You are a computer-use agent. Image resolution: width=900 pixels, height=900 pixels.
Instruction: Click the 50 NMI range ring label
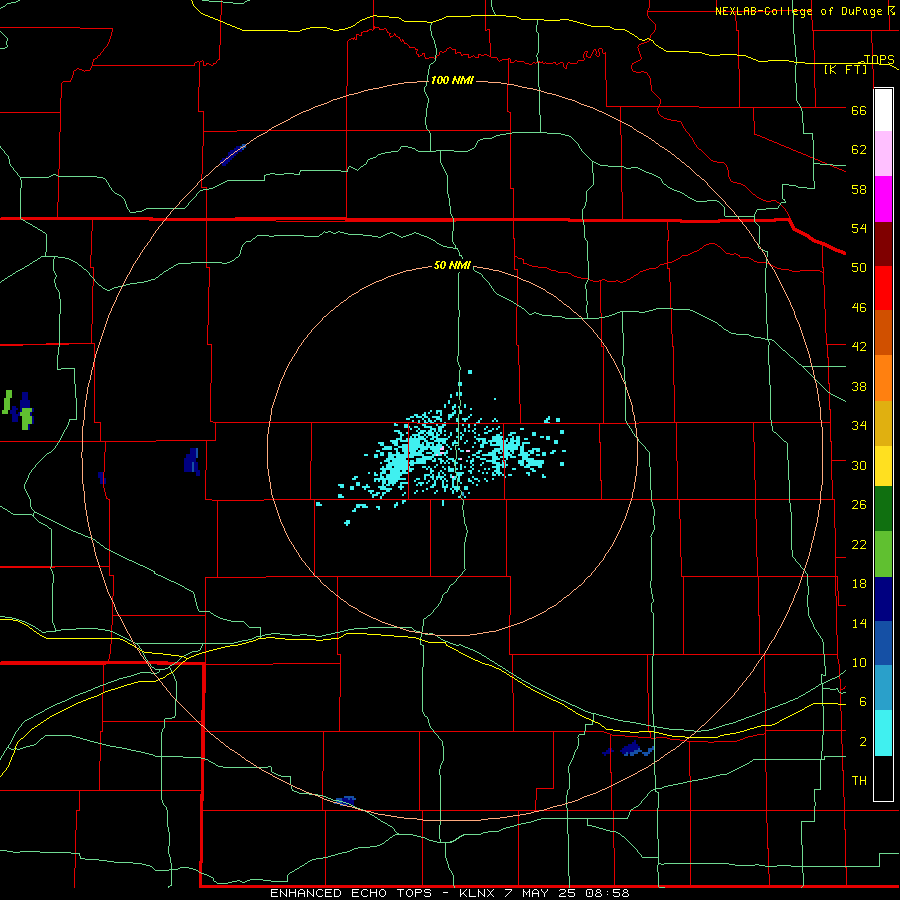click(452, 265)
